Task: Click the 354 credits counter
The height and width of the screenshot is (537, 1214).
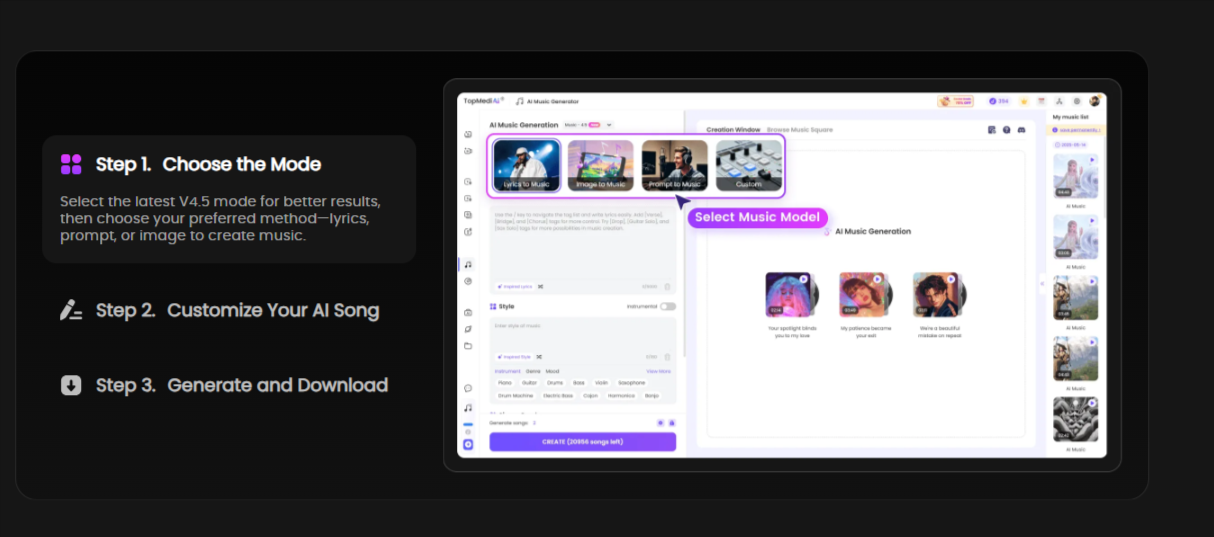Action: 998,101
